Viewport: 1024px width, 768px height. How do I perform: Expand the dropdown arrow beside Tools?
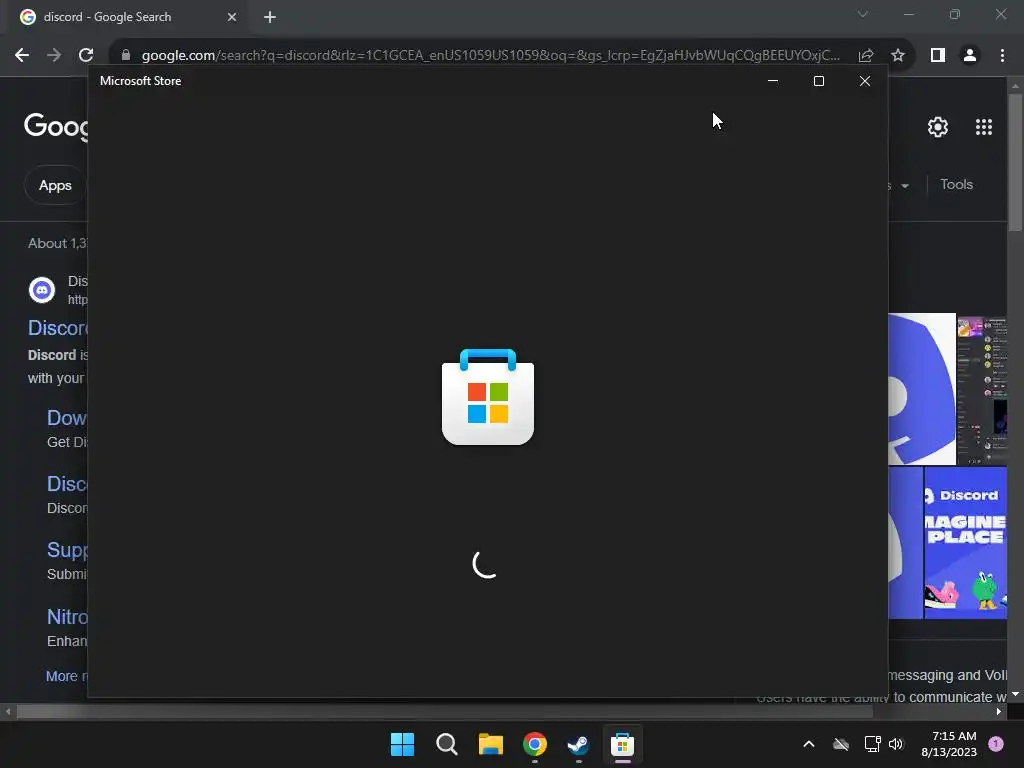[905, 186]
